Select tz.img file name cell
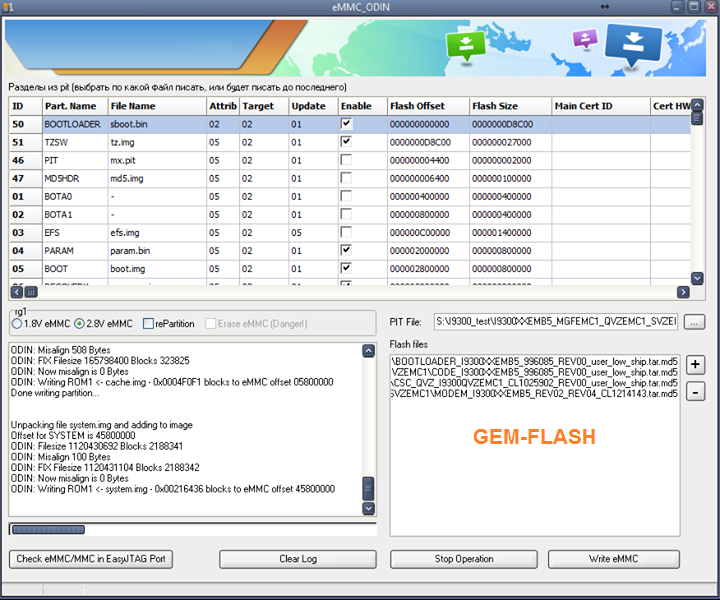Viewport: 720px width, 600px height. point(157,142)
